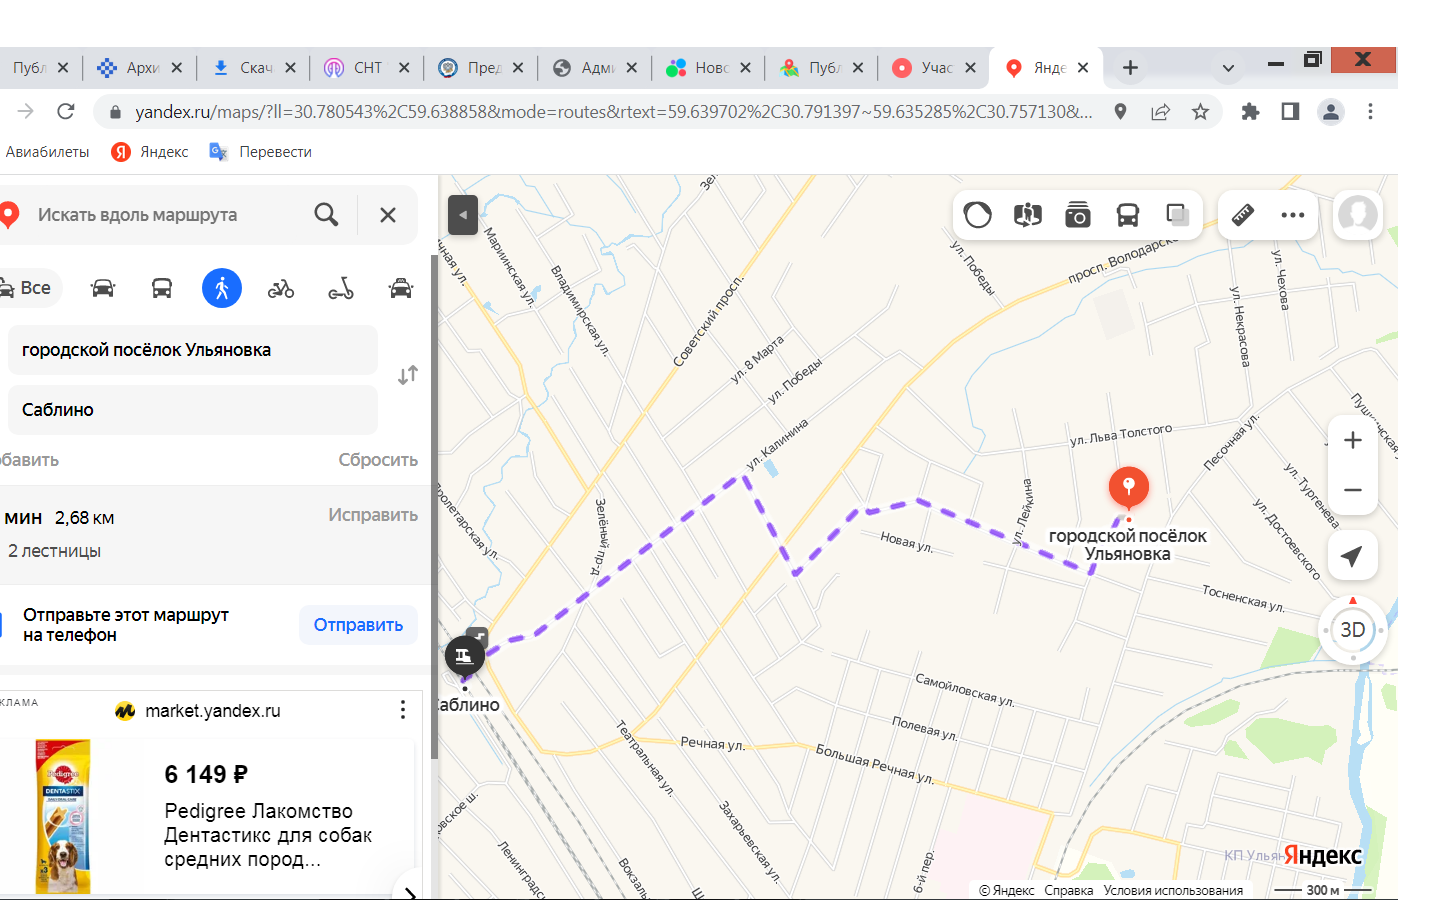Image resolution: width=1440 pixels, height=900 pixels.
Task: Switch to the 'СНТ' browser tab
Action: click(x=367, y=68)
